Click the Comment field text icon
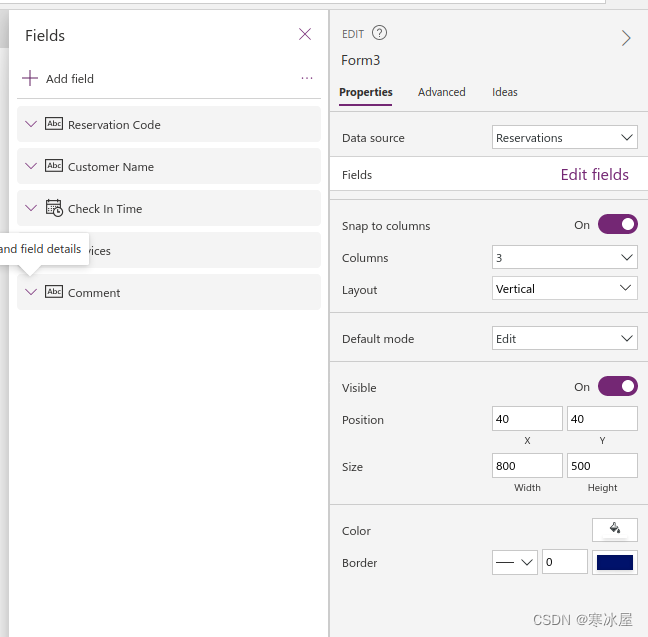 coord(54,292)
